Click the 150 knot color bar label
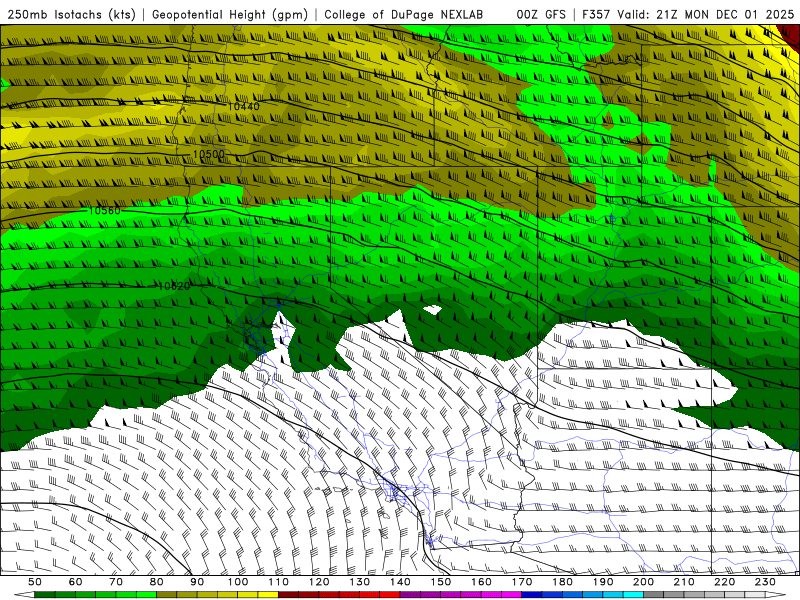The width and height of the screenshot is (800, 600). [x=441, y=582]
